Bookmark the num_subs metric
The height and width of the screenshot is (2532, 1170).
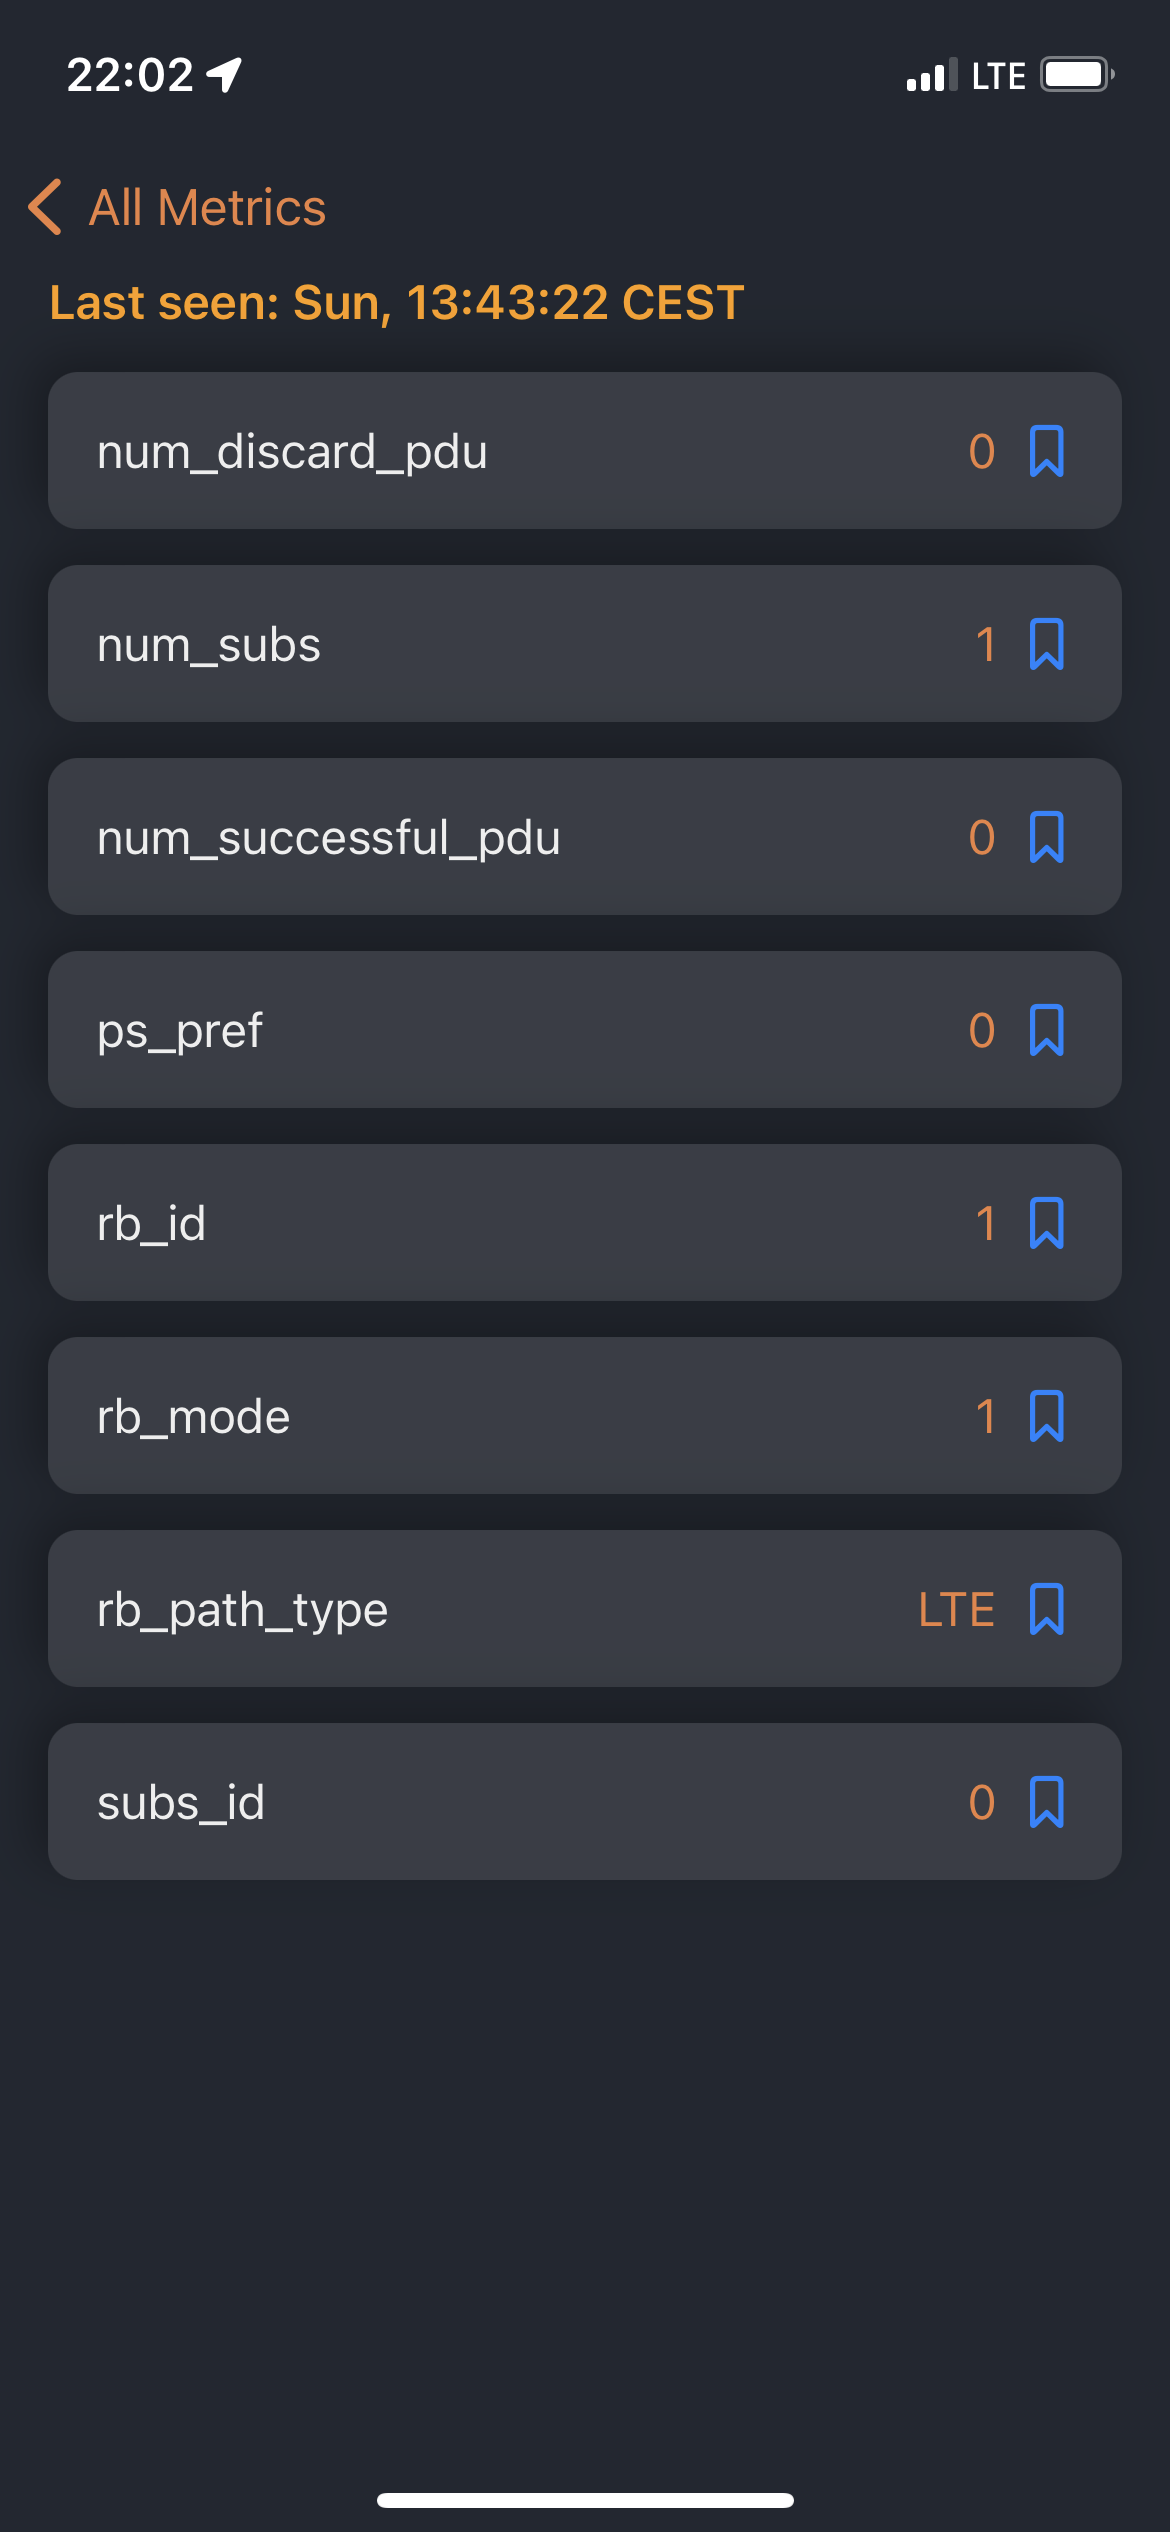click(x=1046, y=644)
